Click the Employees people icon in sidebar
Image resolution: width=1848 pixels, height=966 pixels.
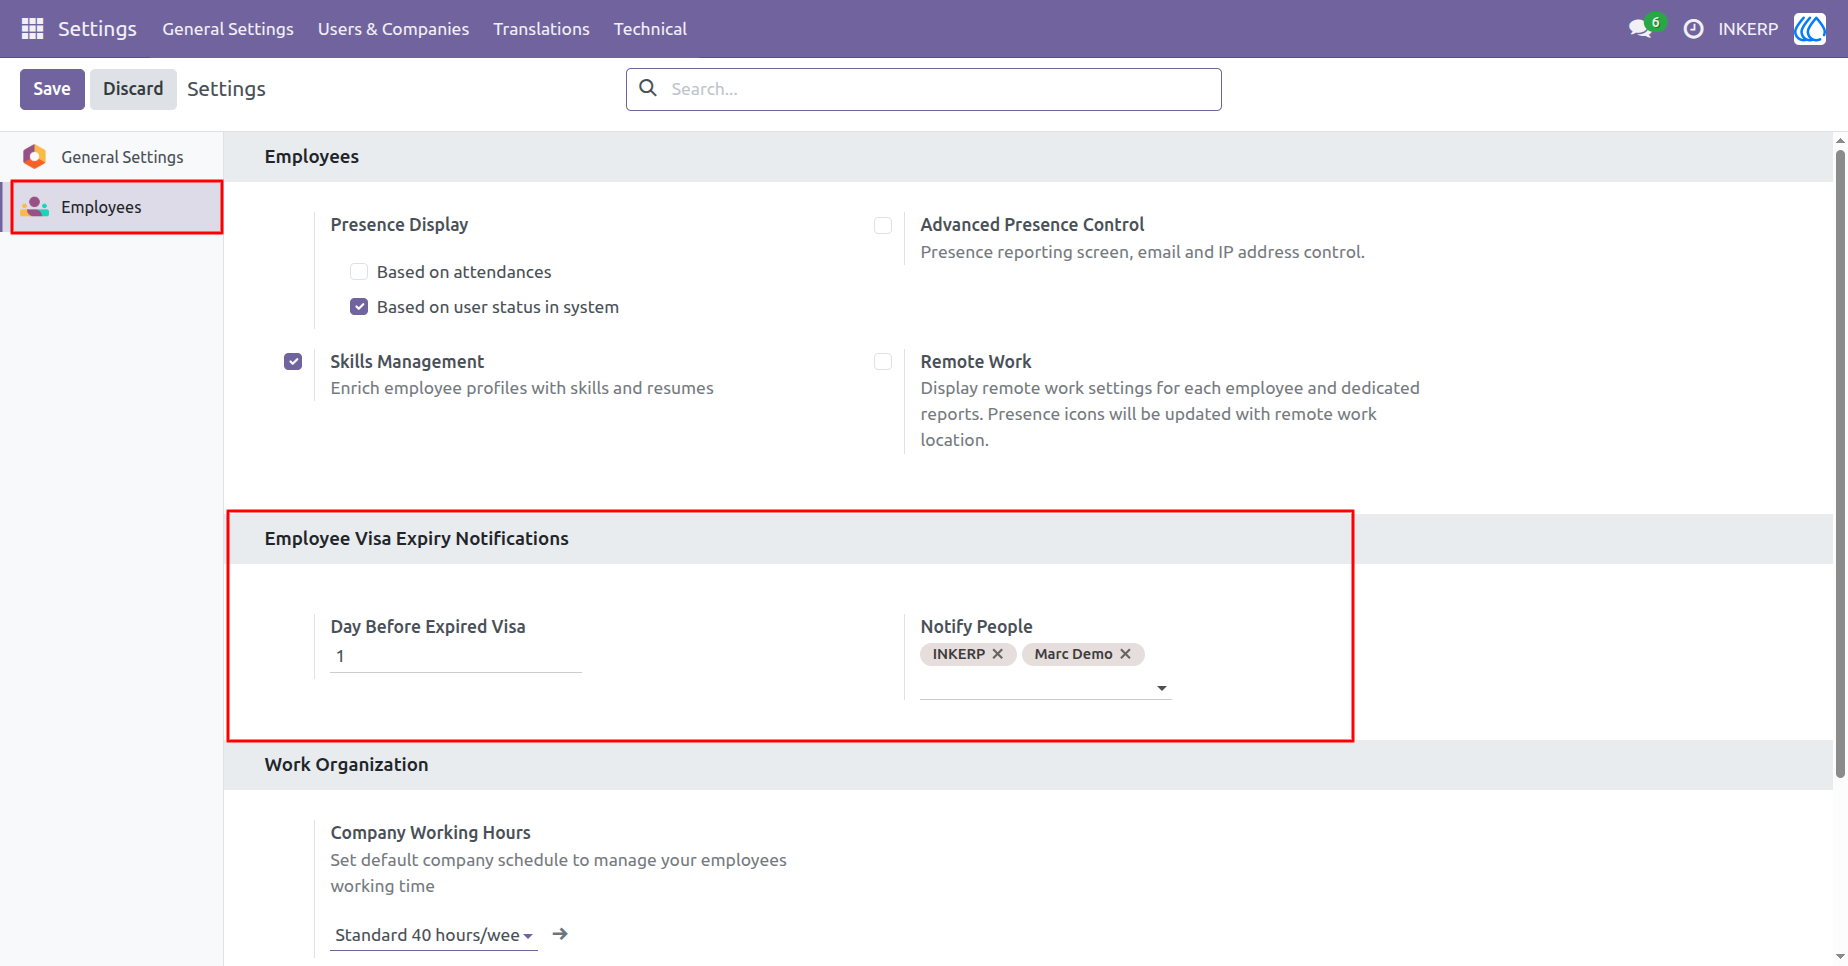(35, 207)
